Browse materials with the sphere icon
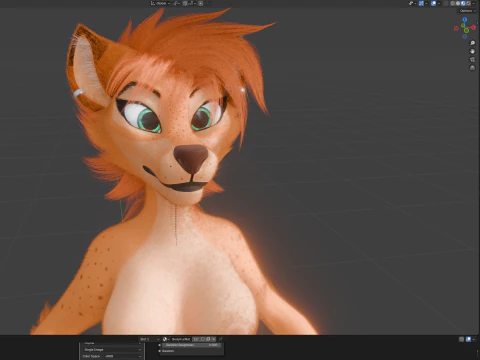The height and width of the screenshot is (360, 480). click(166, 339)
